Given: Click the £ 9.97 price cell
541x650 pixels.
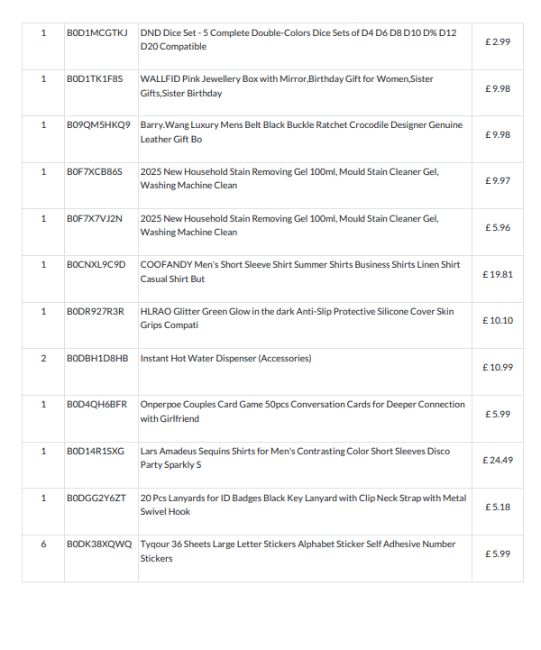Looking at the screenshot, I should (x=497, y=181).
